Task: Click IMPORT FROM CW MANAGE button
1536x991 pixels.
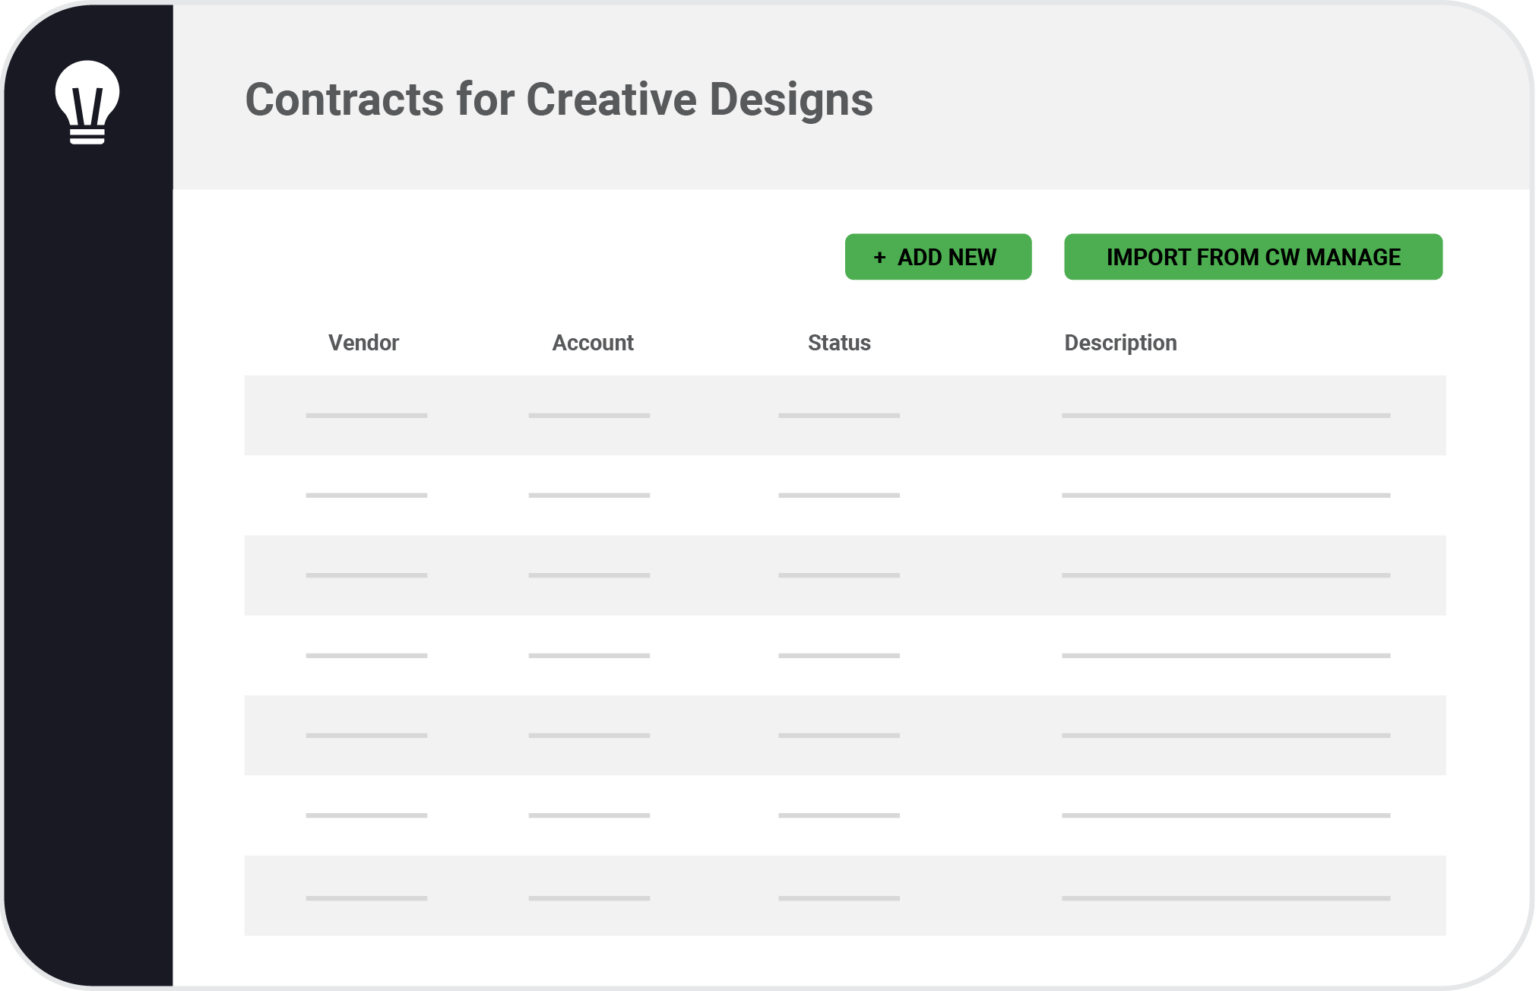Action: pyautogui.click(x=1253, y=257)
